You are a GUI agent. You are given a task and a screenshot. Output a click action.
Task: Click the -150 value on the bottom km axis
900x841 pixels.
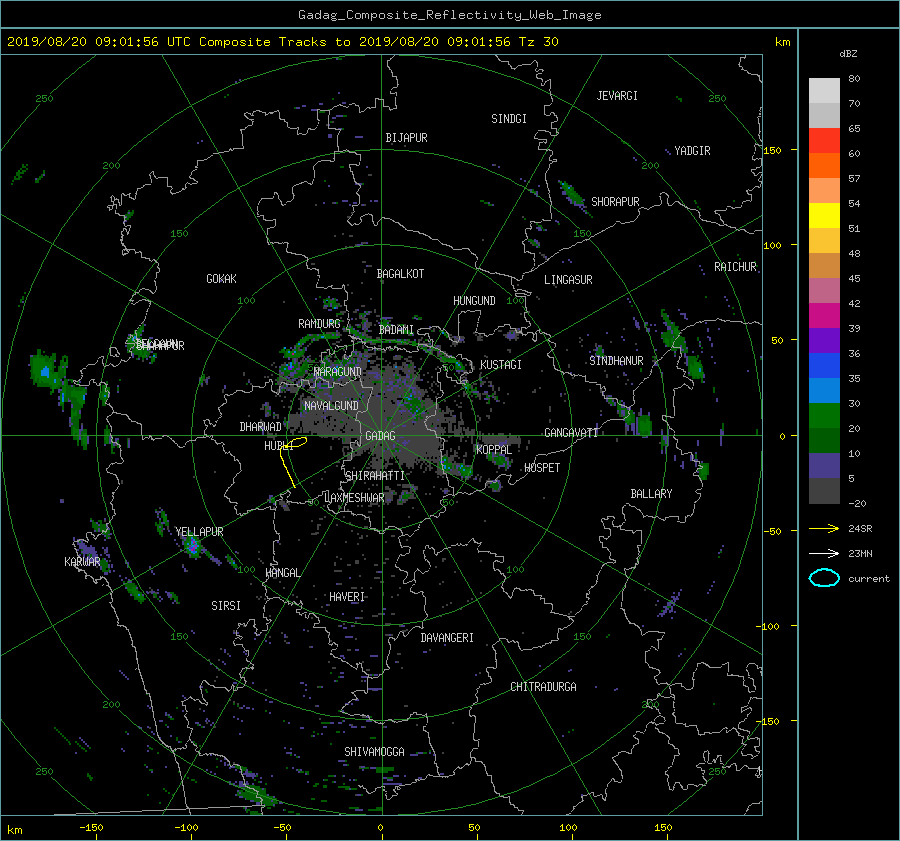[x=91, y=827]
